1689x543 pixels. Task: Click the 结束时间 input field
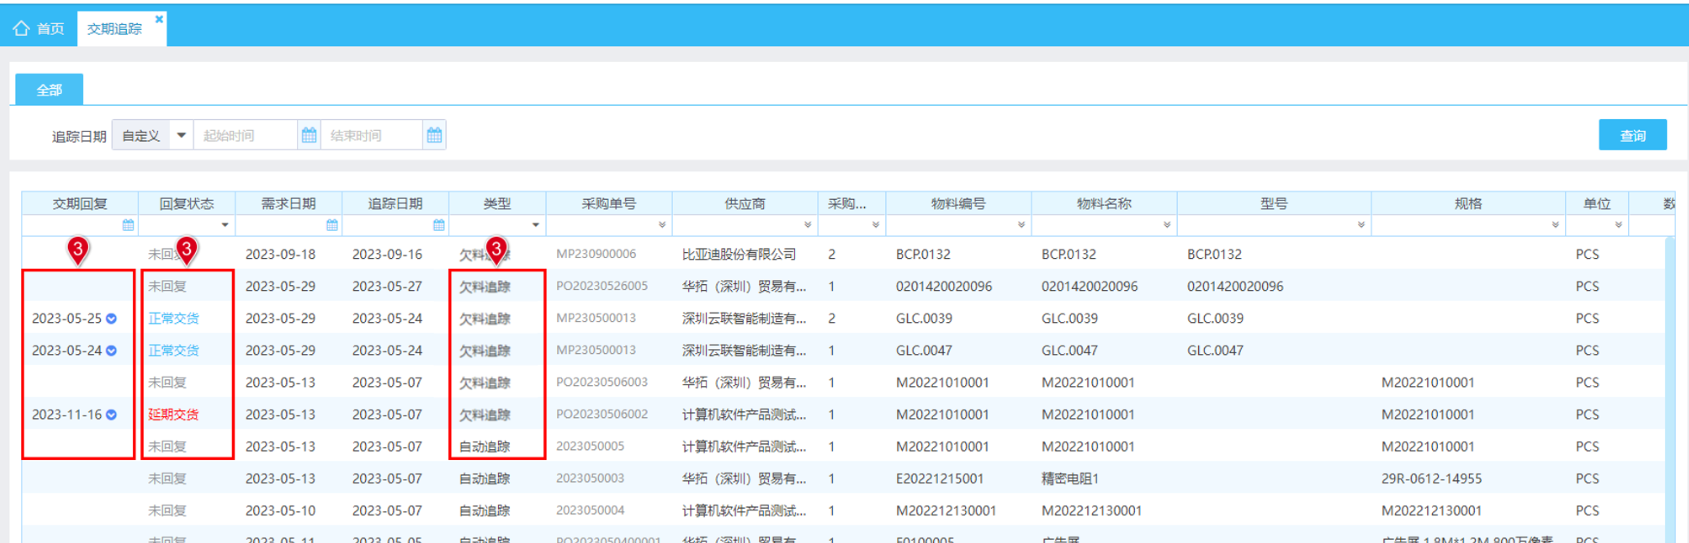click(x=372, y=135)
